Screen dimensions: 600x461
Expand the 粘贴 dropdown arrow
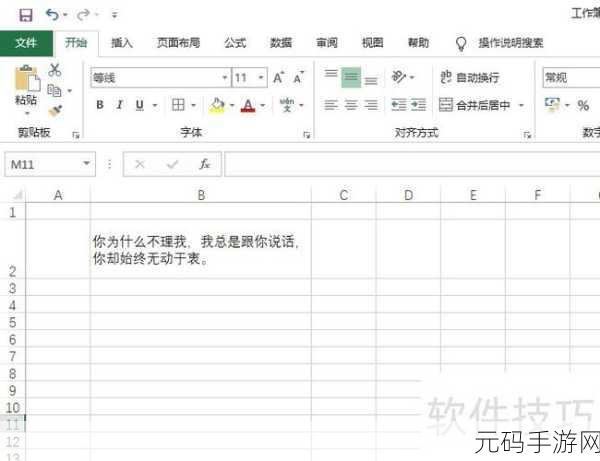(x=27, y=114)
